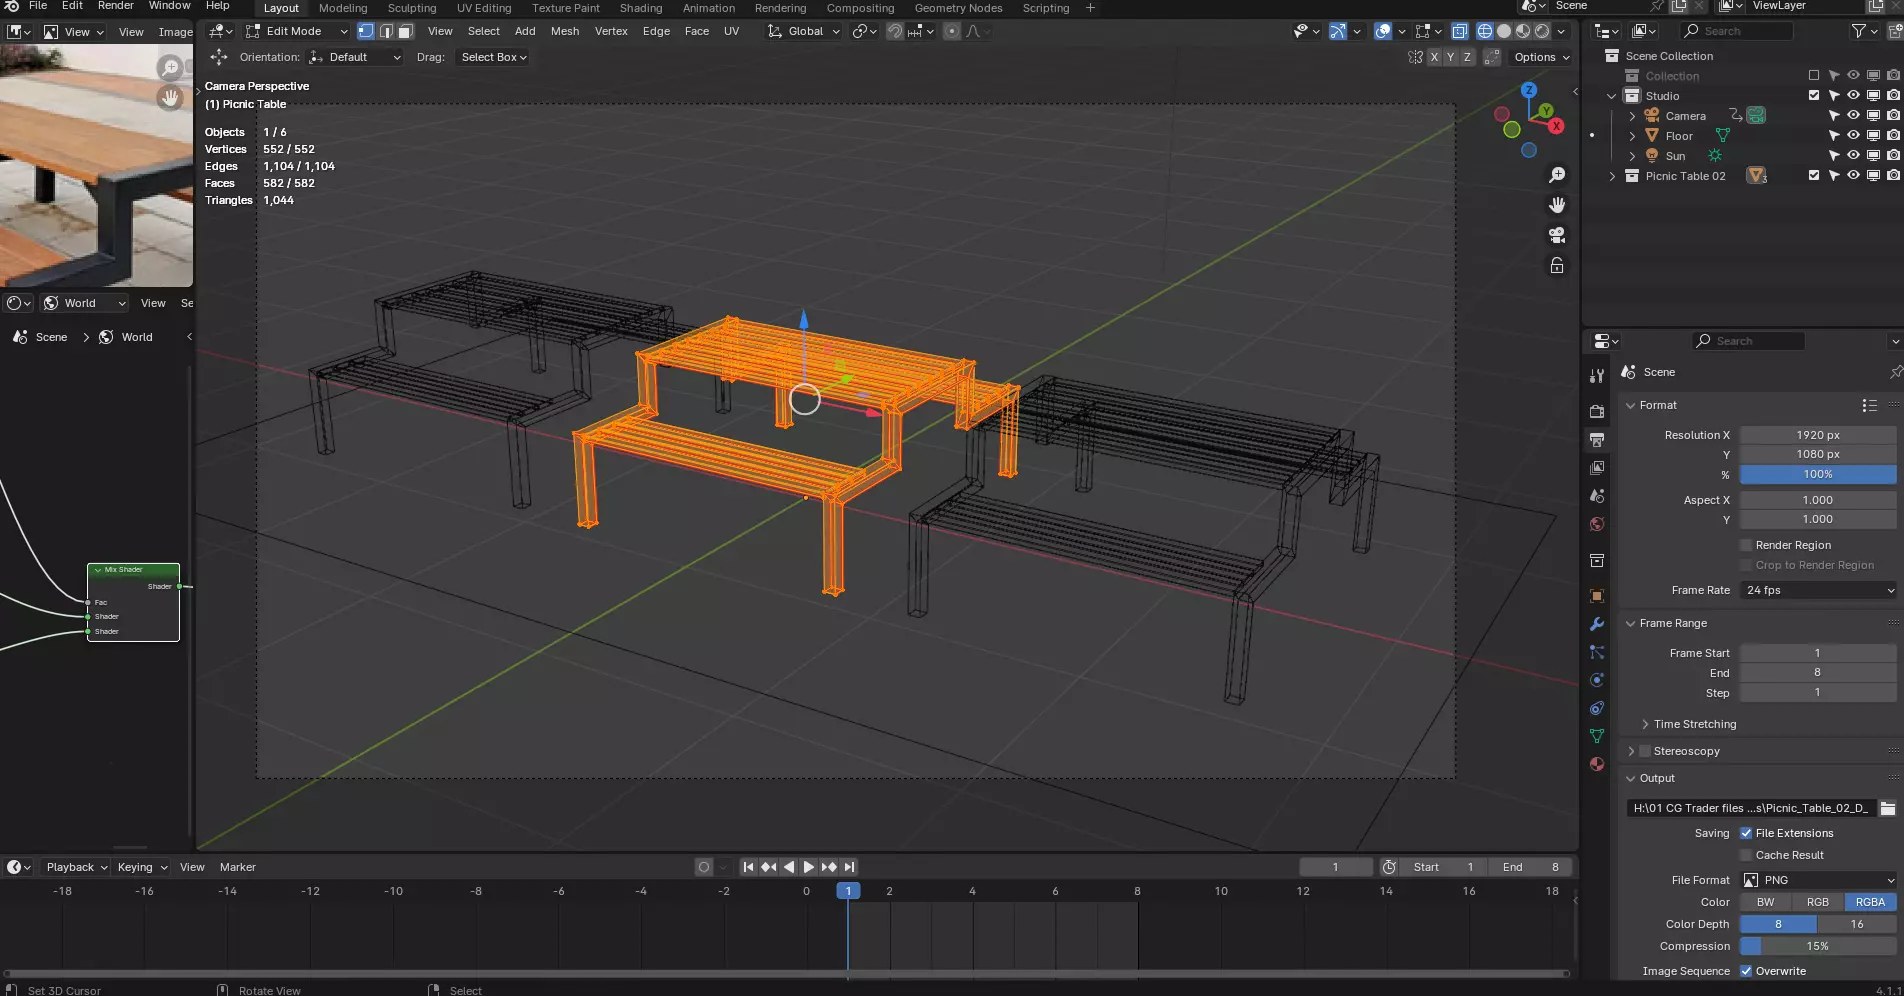Expand the Picnic Table 02 collection
The height and width of the screenshot is (996, 1904).
click(x=1611, y=176)
